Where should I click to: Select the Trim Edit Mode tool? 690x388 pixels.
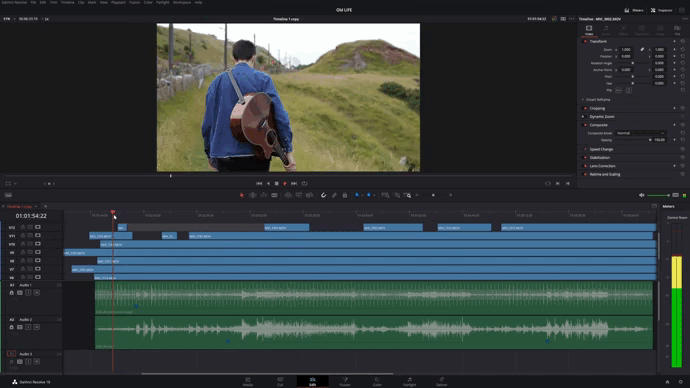click(x=253, y=195)
